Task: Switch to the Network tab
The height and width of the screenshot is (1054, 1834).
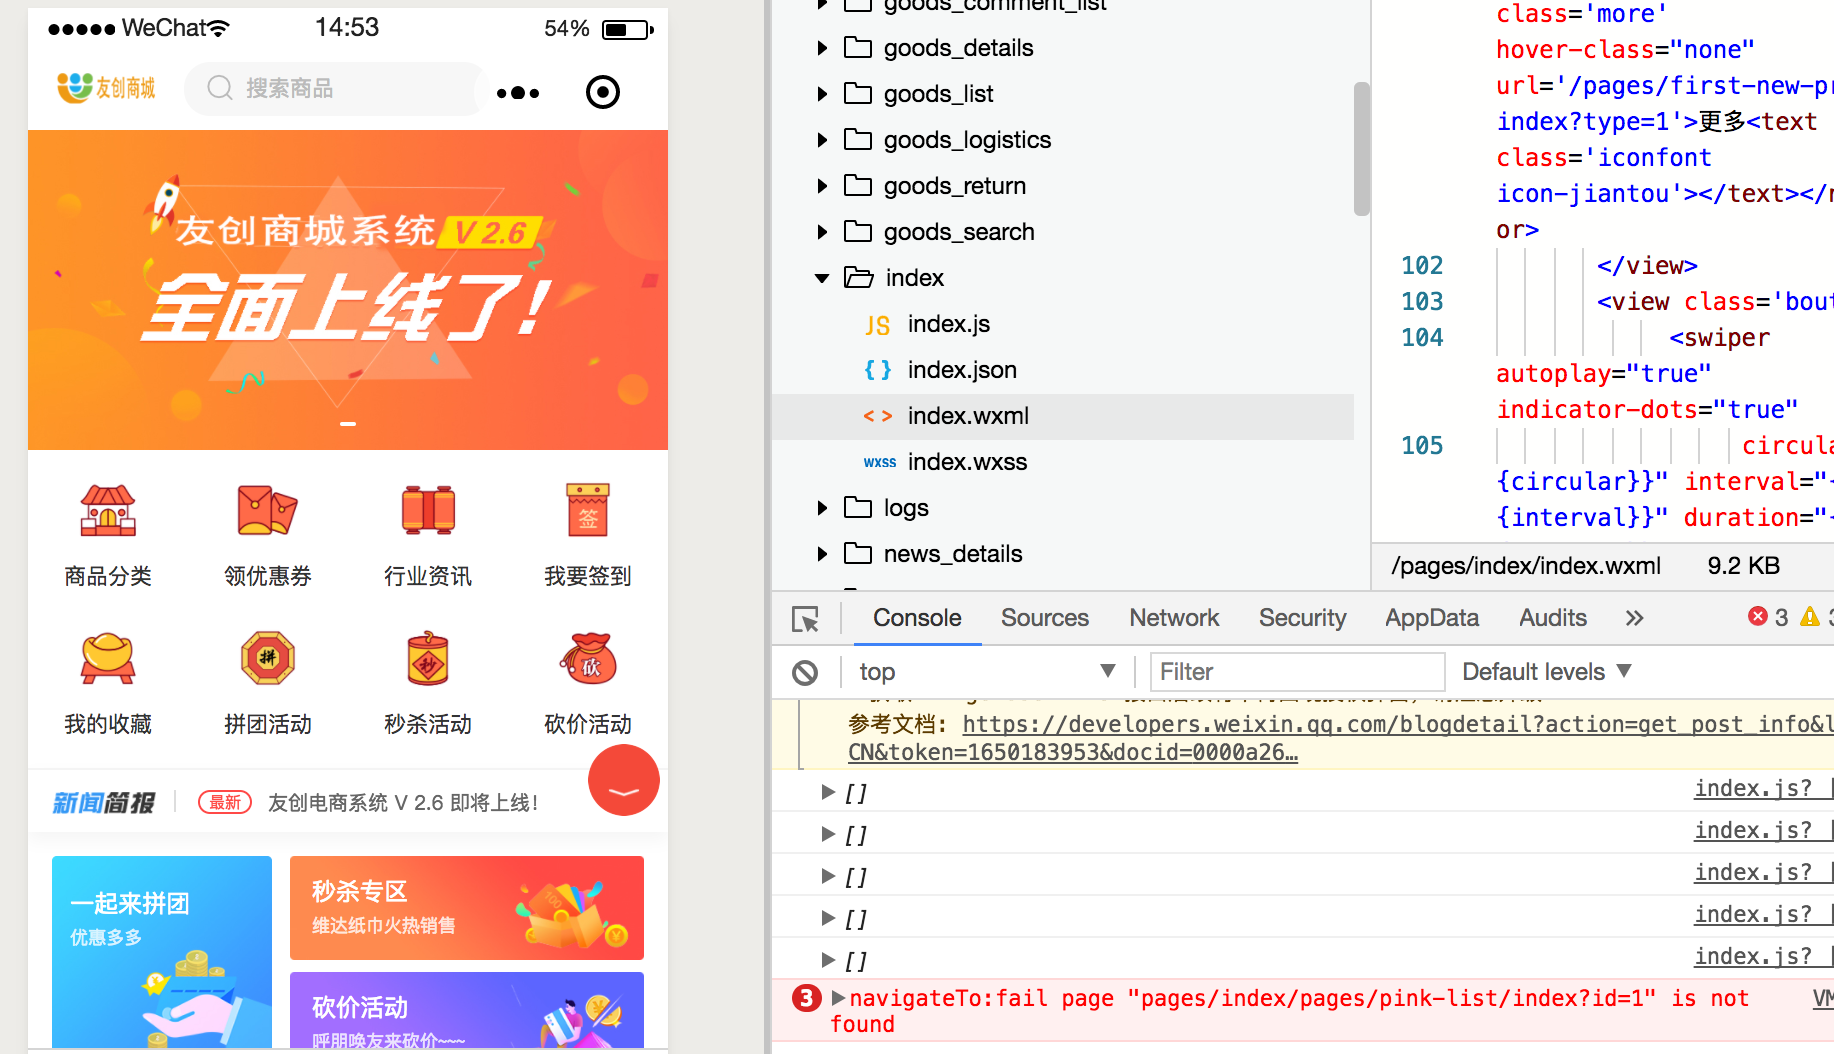Action: tap(1174, 618)
